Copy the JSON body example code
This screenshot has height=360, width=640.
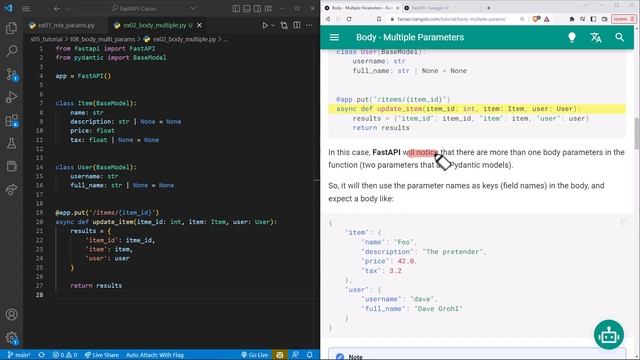pos(624,223)
